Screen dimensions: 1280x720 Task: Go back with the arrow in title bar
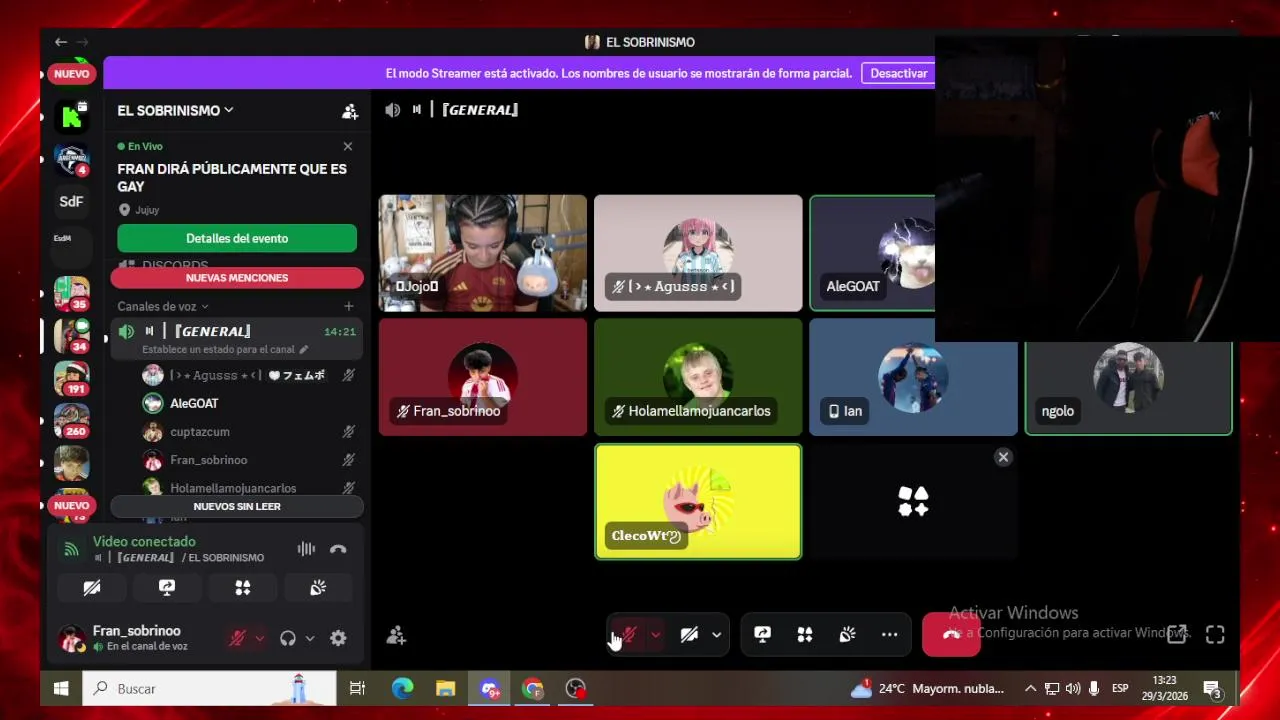(61, 42)
